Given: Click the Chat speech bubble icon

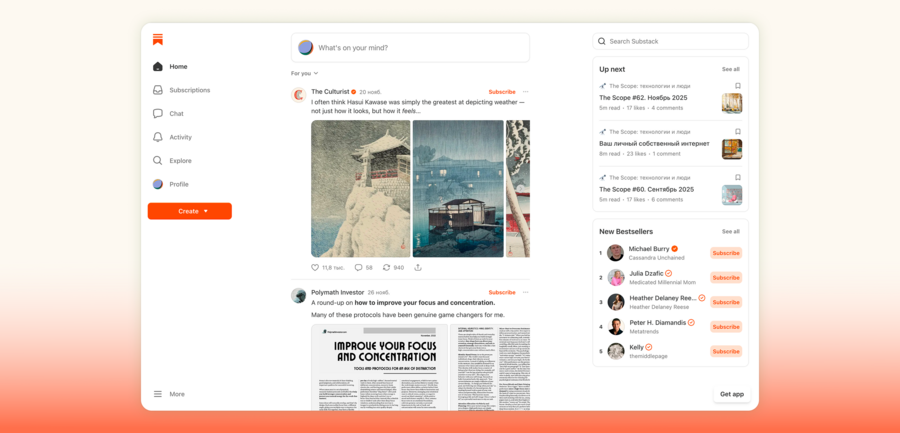Looking at the screenshot, I should pos(158,114).
